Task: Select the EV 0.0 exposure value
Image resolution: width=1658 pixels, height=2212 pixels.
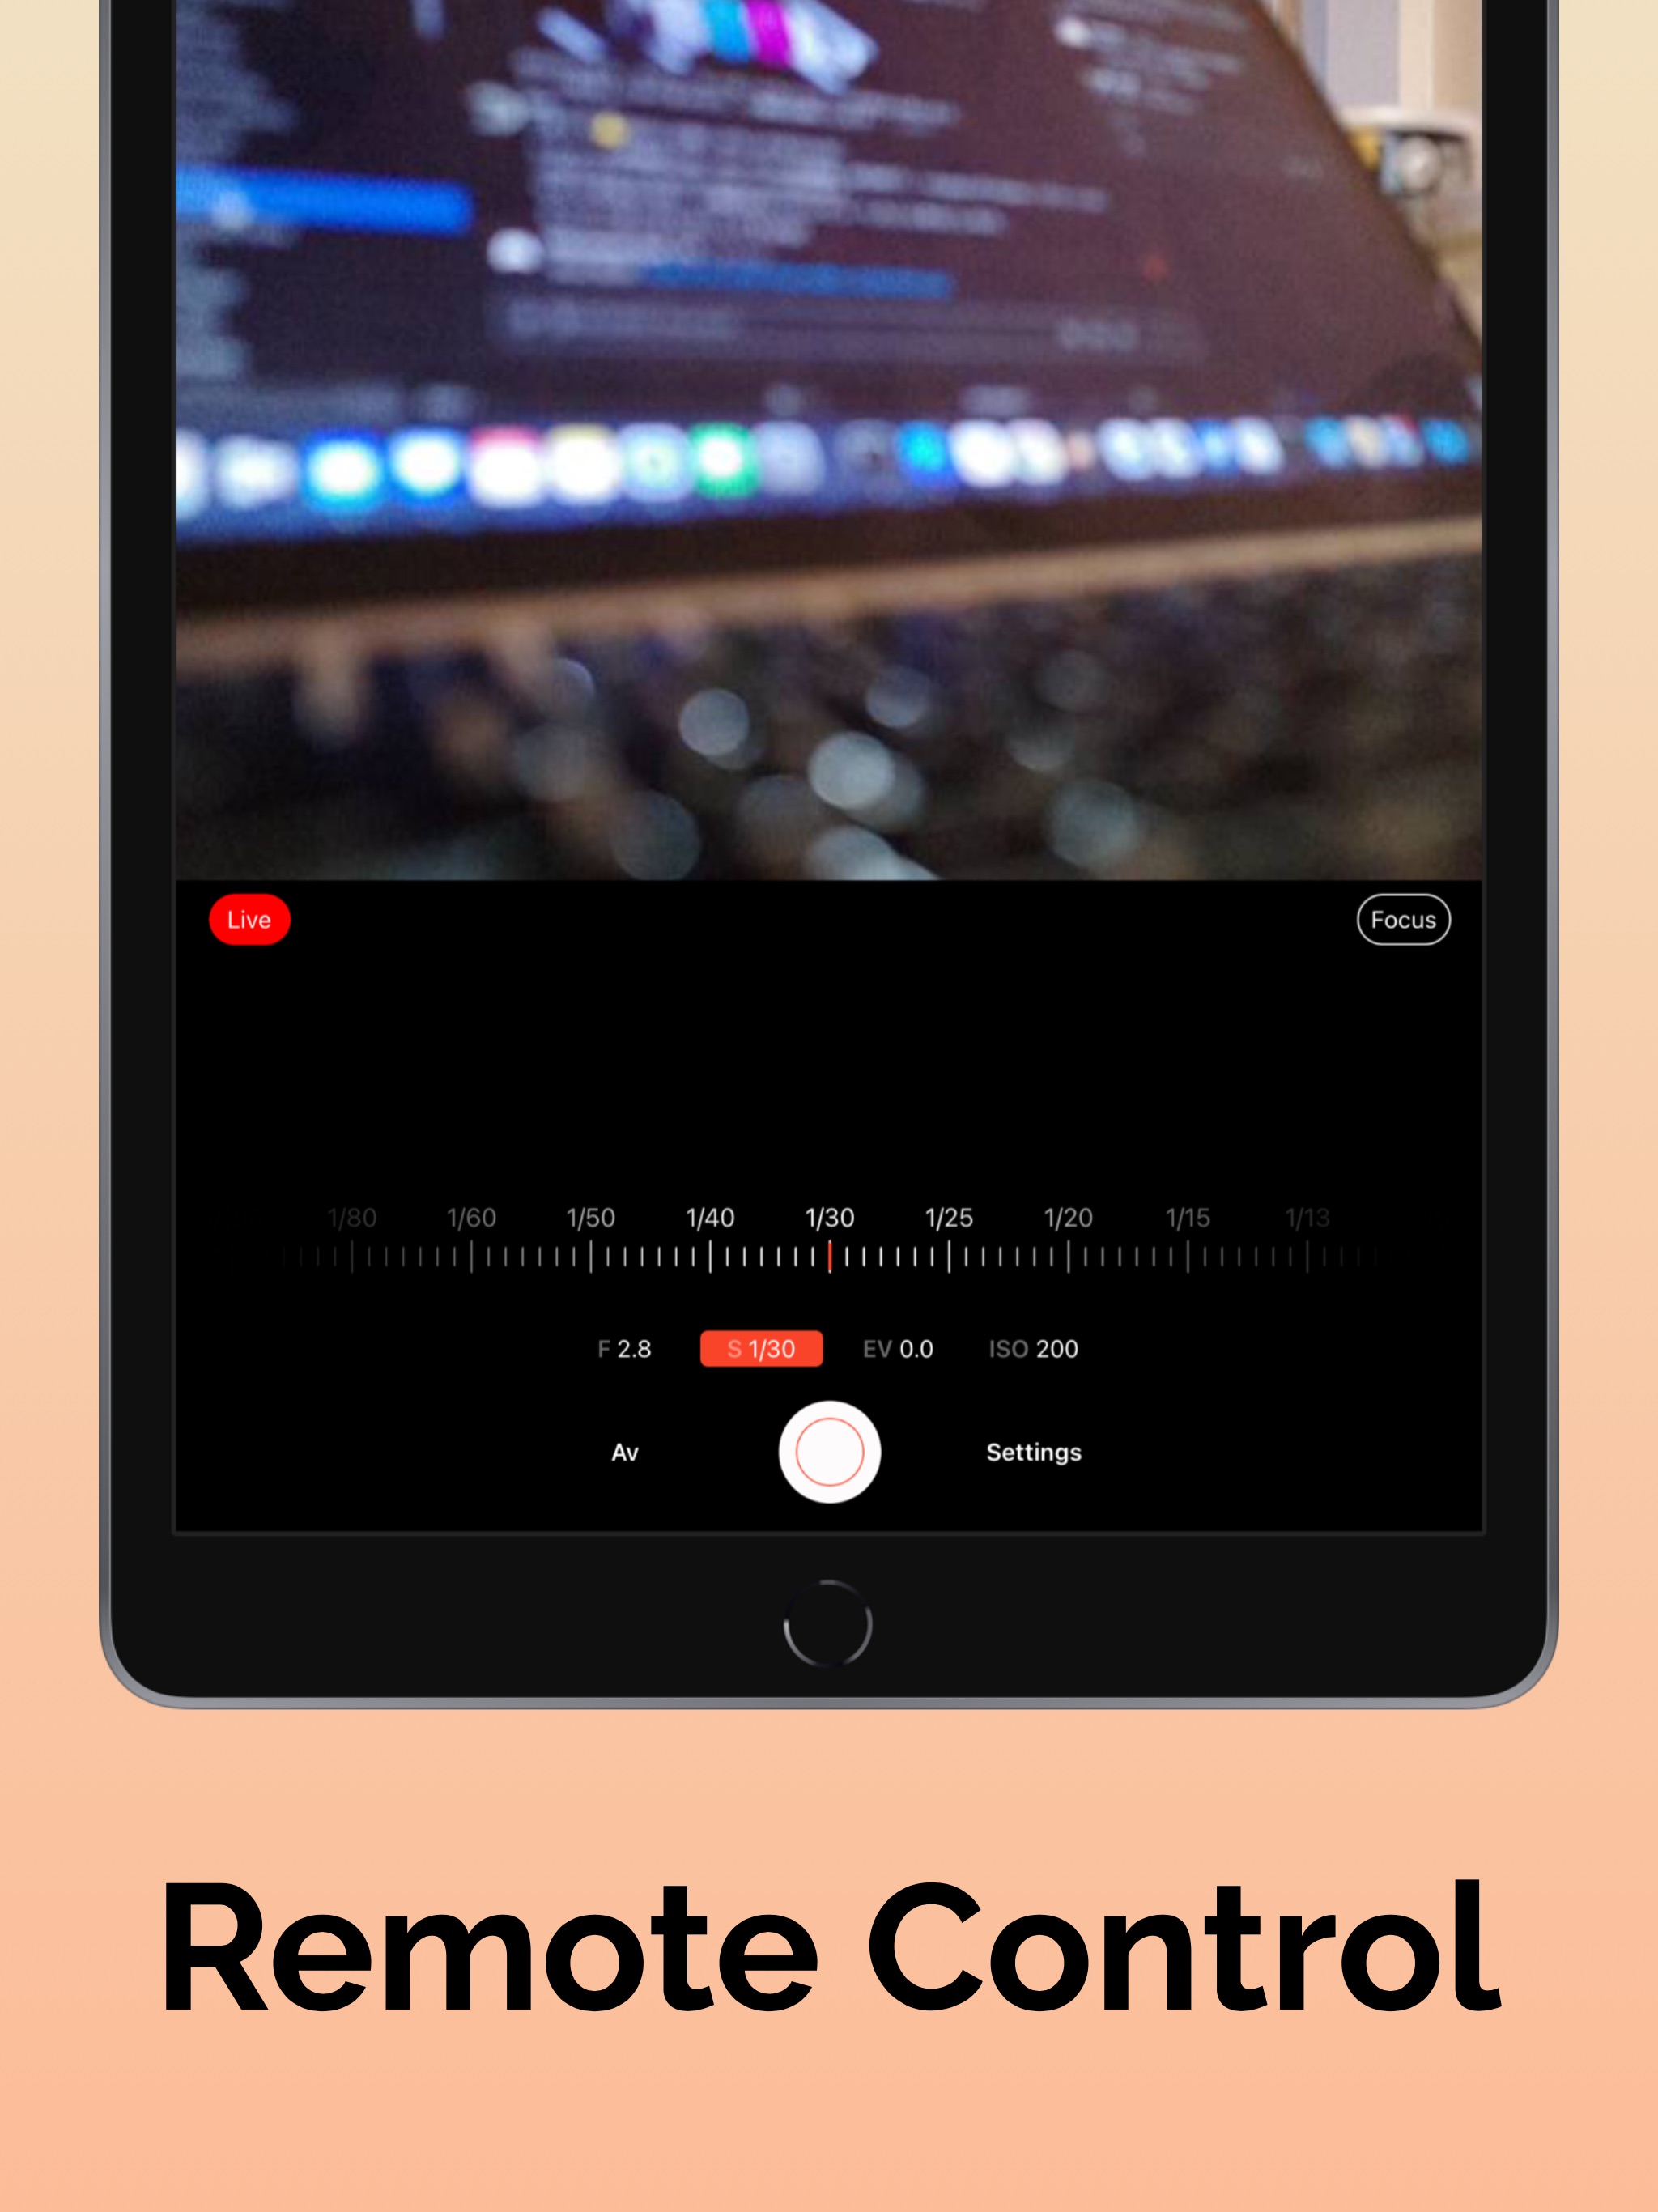Action: [897, 1348]
